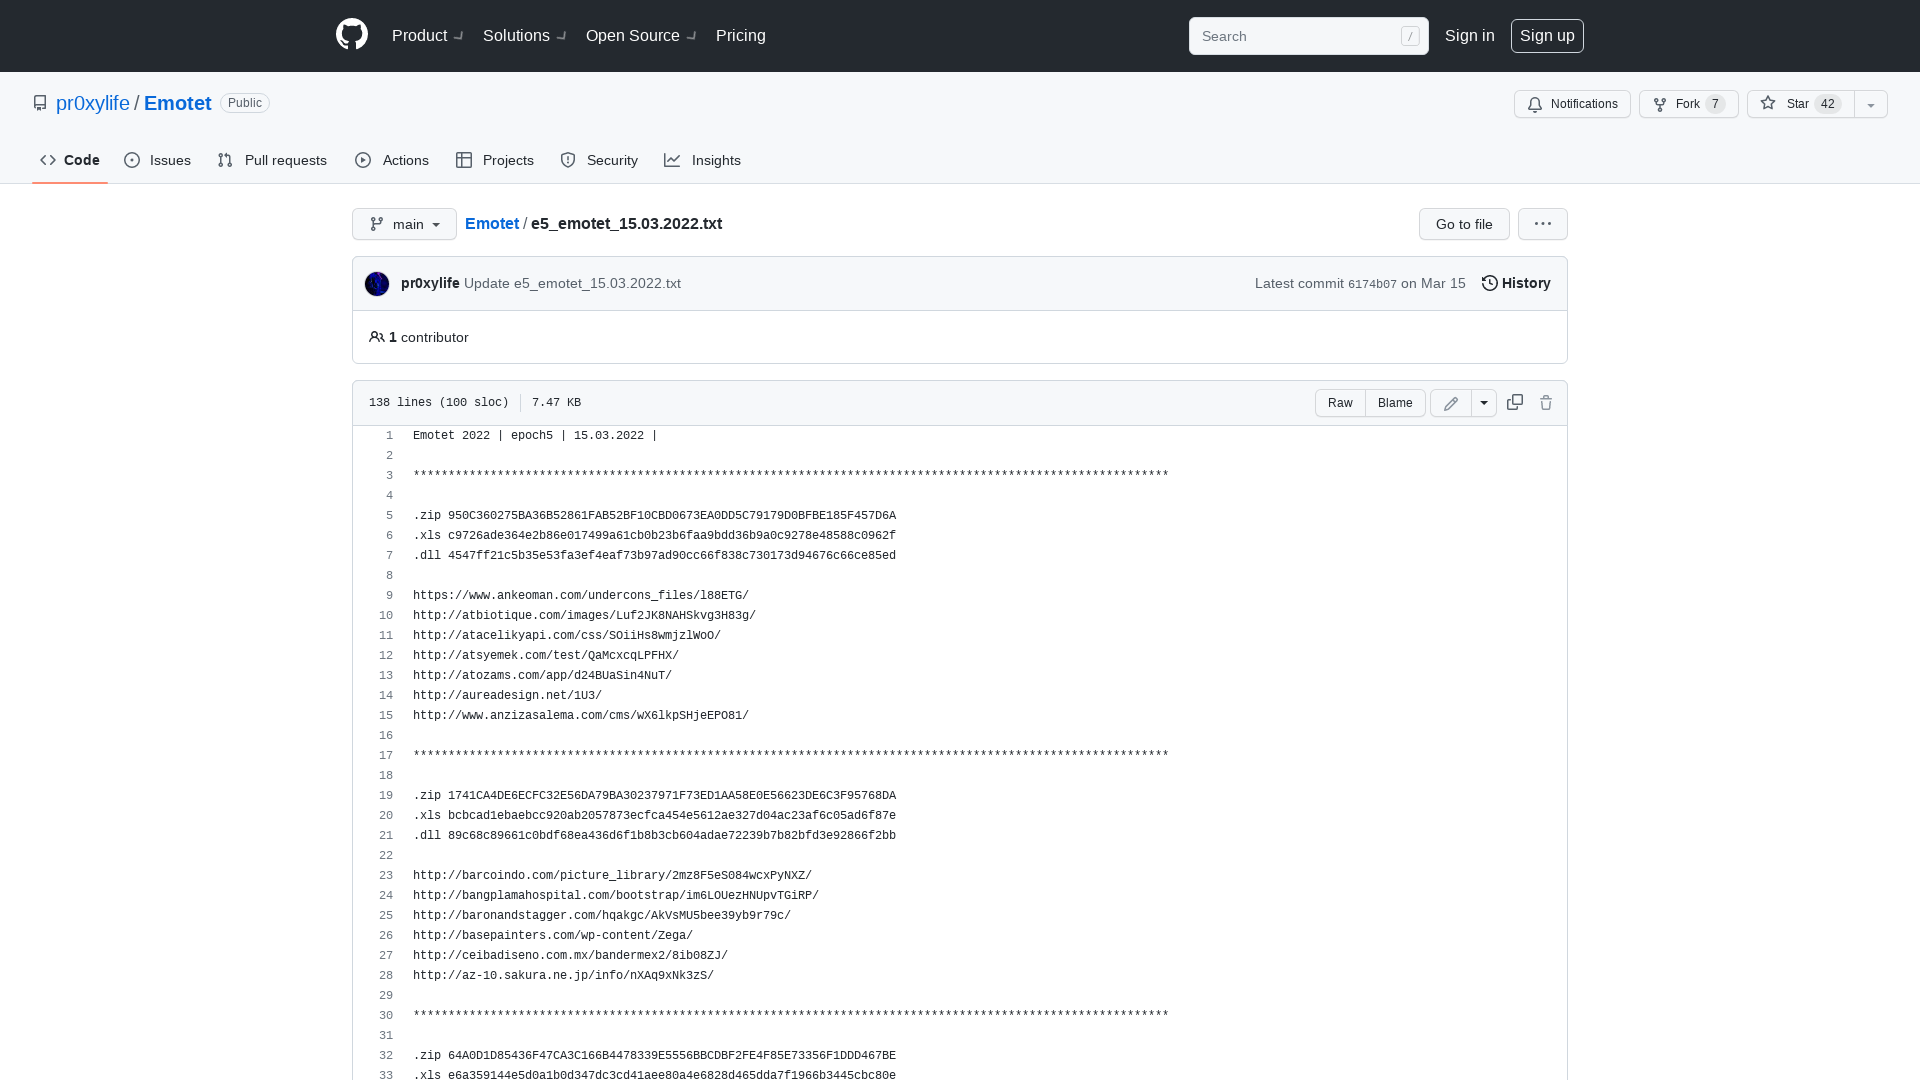The image size is (1920, 1080).
Task: Open pr0xylife commit author link
Action: pyautogui.click(x=430, y=283)
